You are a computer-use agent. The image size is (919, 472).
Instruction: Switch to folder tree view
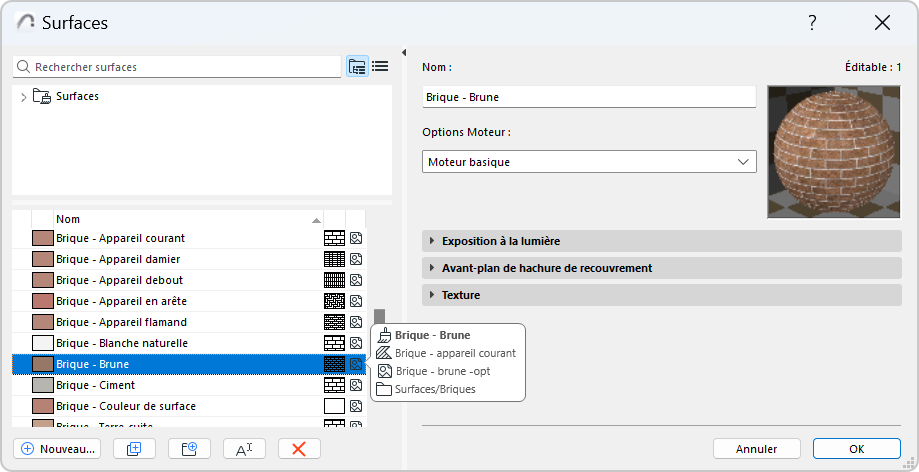[357, 67]
